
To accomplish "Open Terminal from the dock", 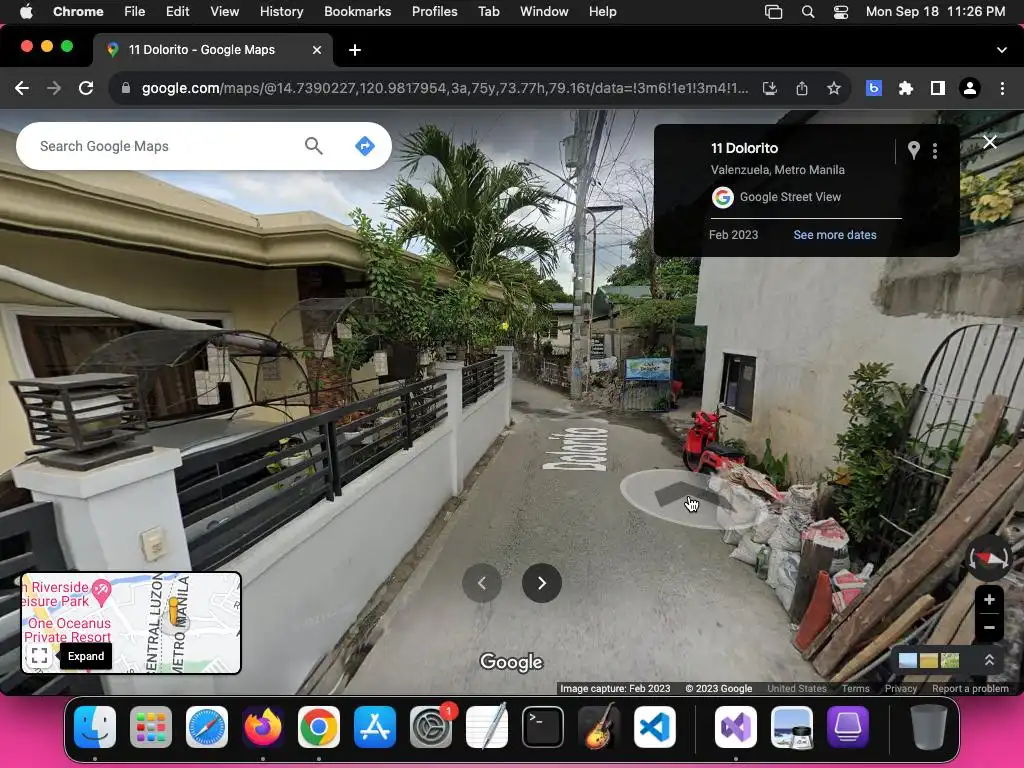I will (x=543, y=727).
